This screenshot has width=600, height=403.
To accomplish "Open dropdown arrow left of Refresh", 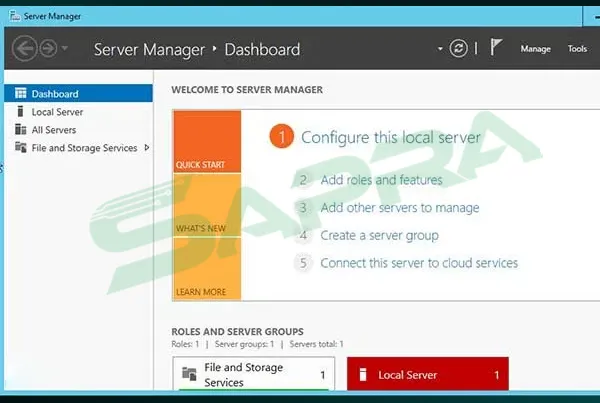I will [x=440, y=49].
